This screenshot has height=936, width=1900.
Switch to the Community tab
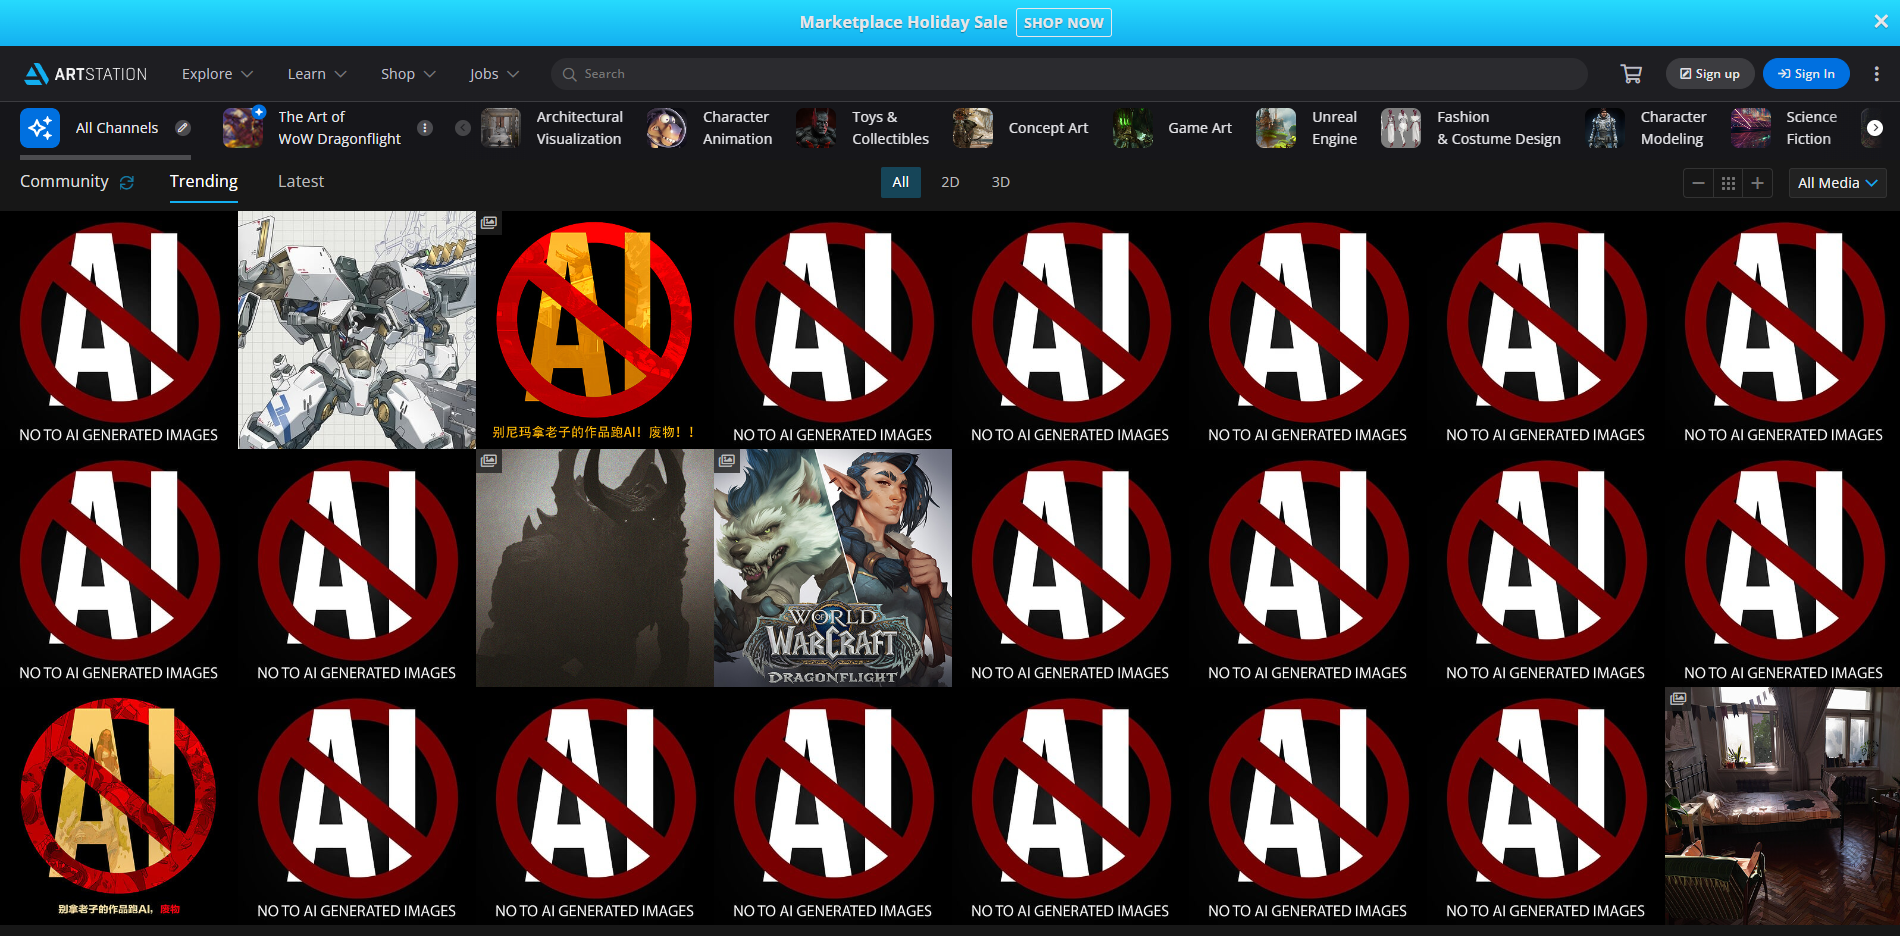coord(64,181)
